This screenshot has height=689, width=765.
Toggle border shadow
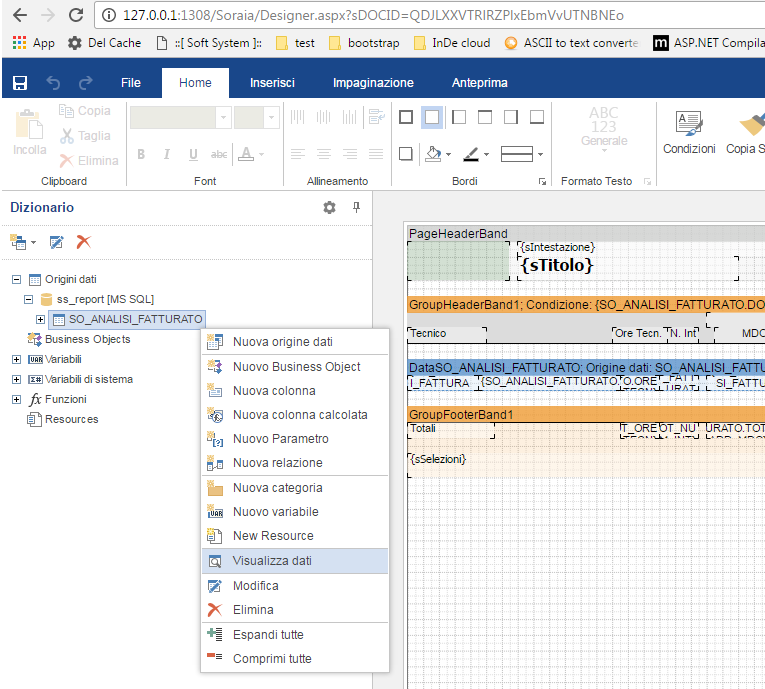406,154
